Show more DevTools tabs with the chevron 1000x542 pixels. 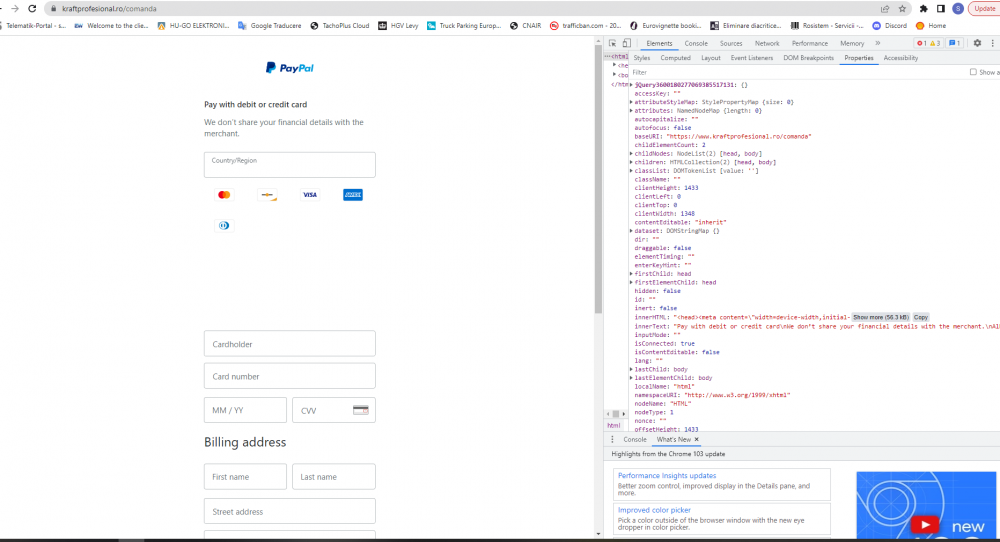(878, 43)
